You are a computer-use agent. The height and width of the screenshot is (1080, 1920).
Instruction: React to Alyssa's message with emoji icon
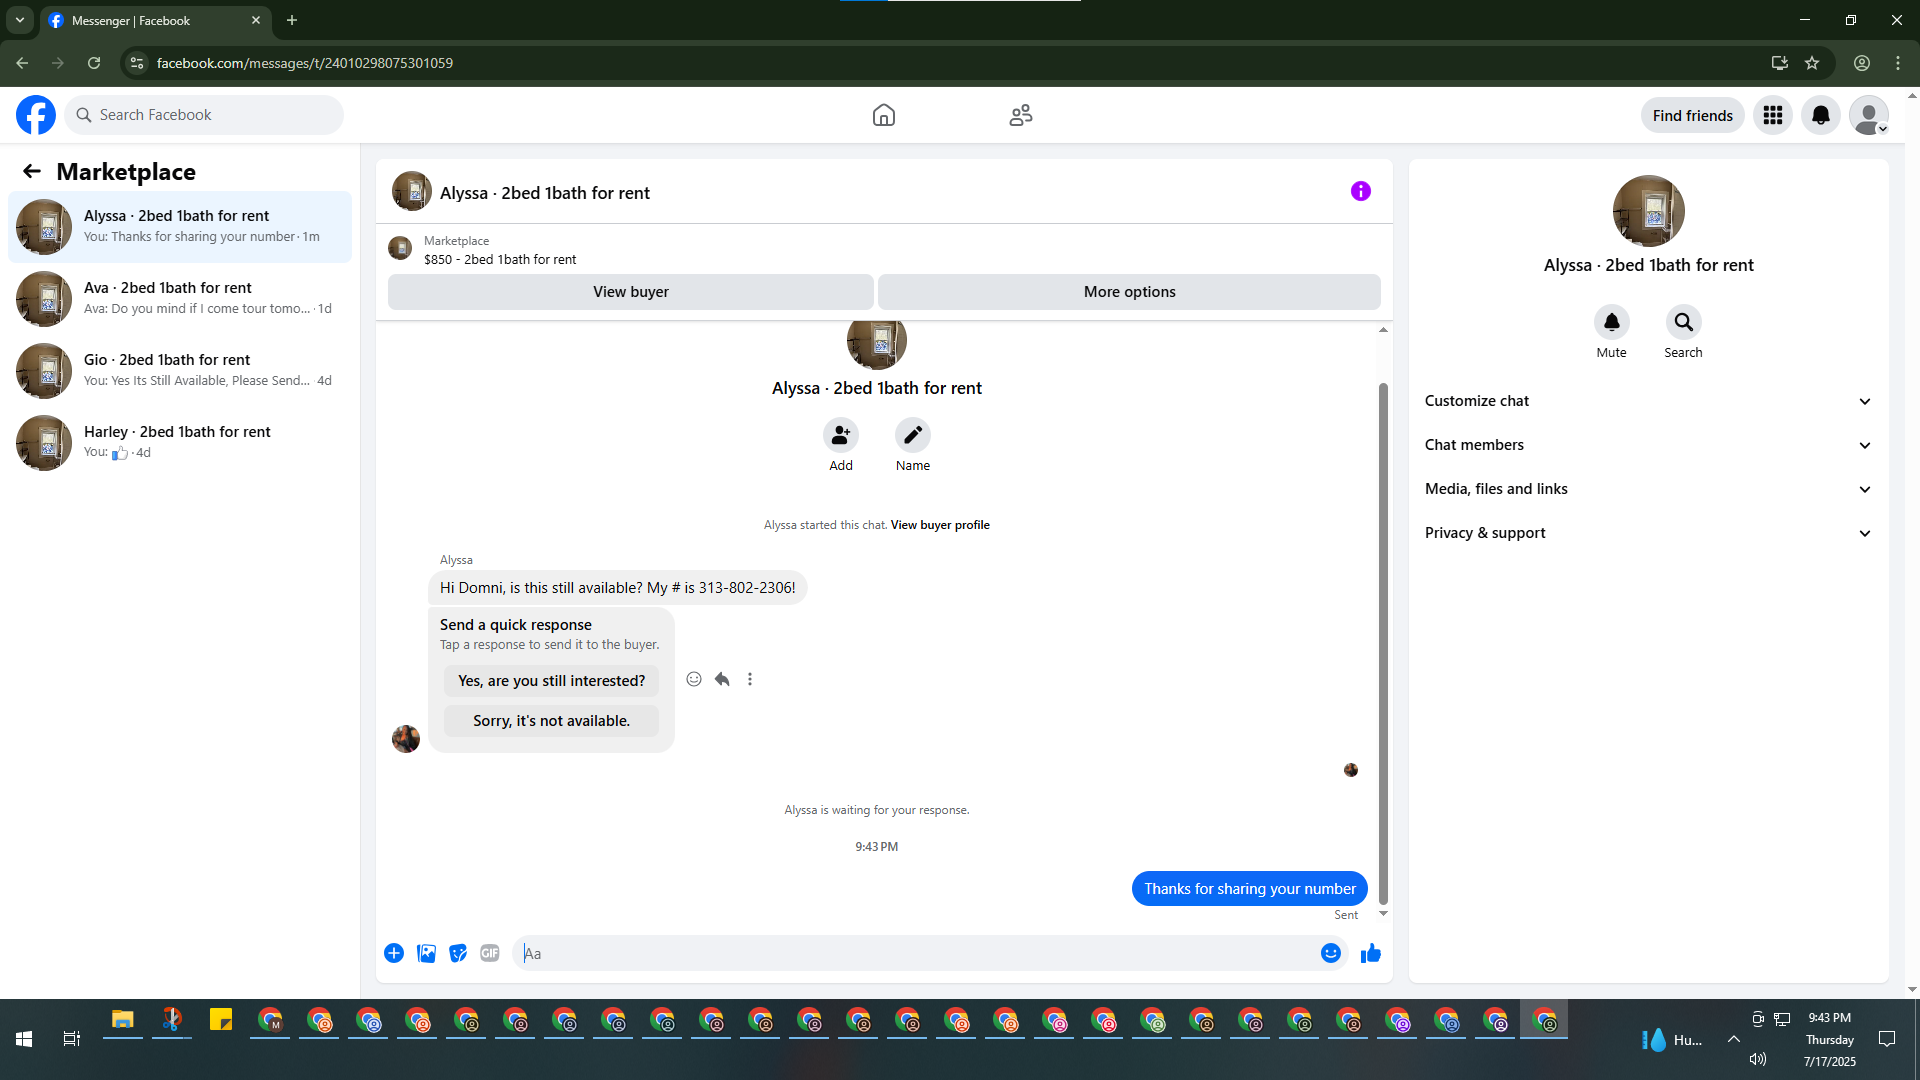694,679
